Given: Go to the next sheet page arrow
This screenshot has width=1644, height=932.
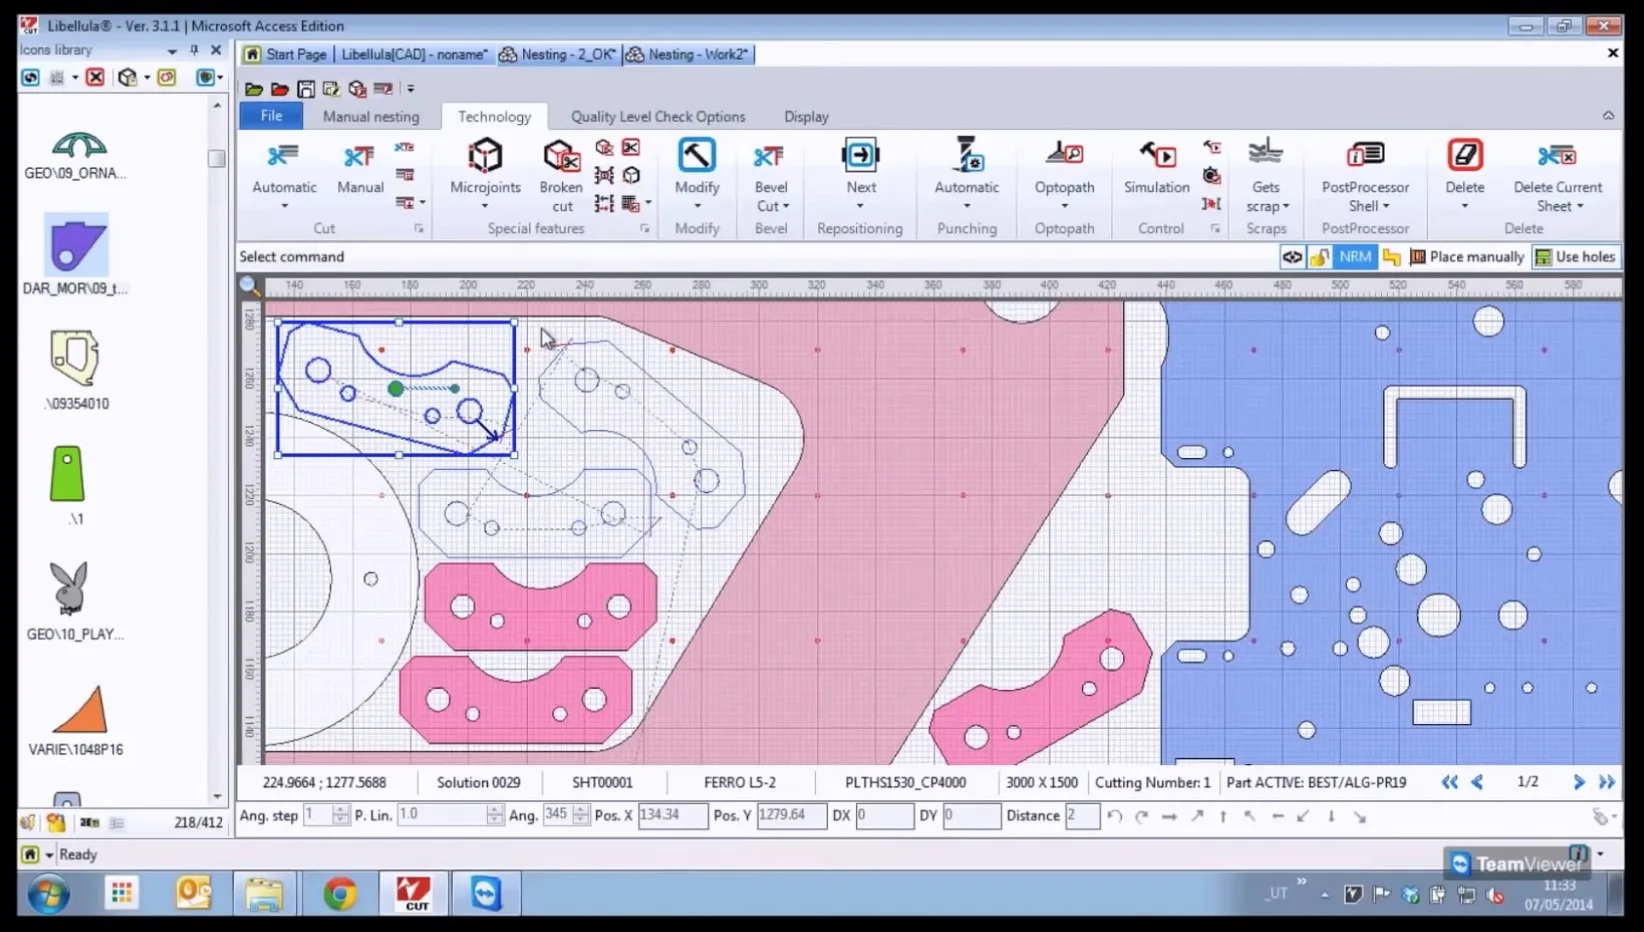Looking at the screenshot, I should point(1578,782).
